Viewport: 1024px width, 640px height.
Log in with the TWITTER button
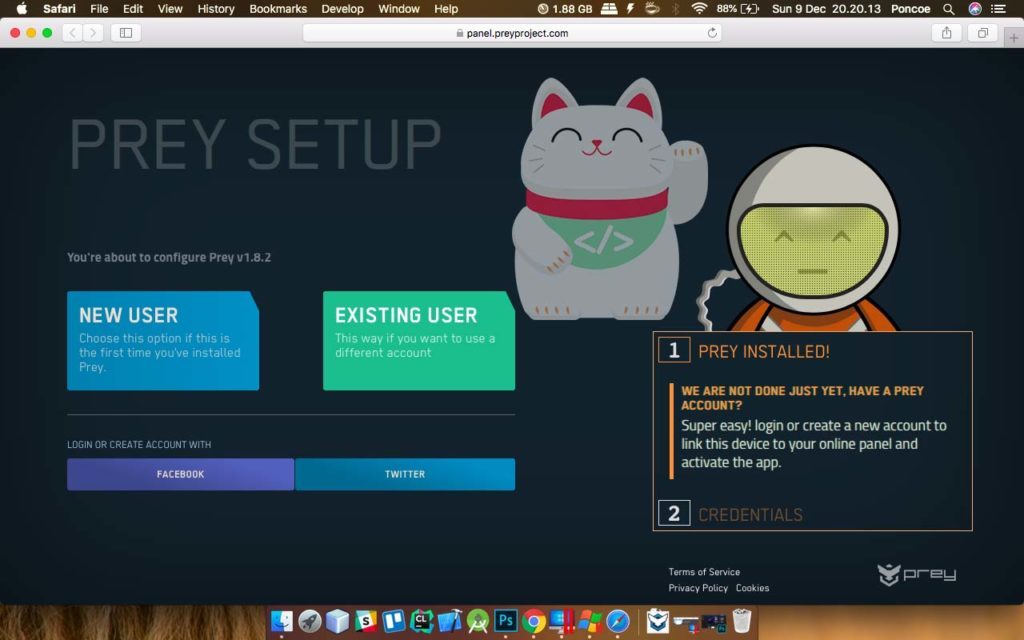[x=405, y=474]
